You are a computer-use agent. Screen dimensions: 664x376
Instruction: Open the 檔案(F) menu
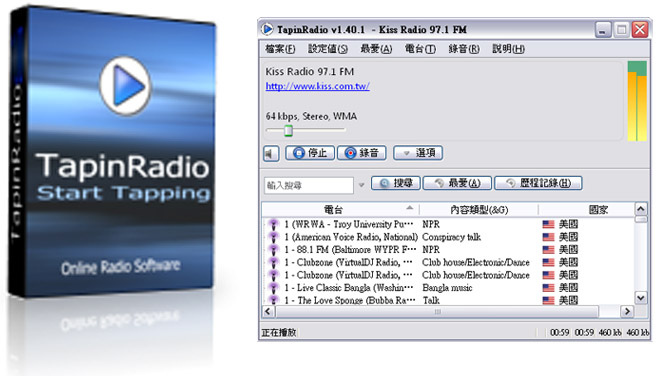coord(280,49)
